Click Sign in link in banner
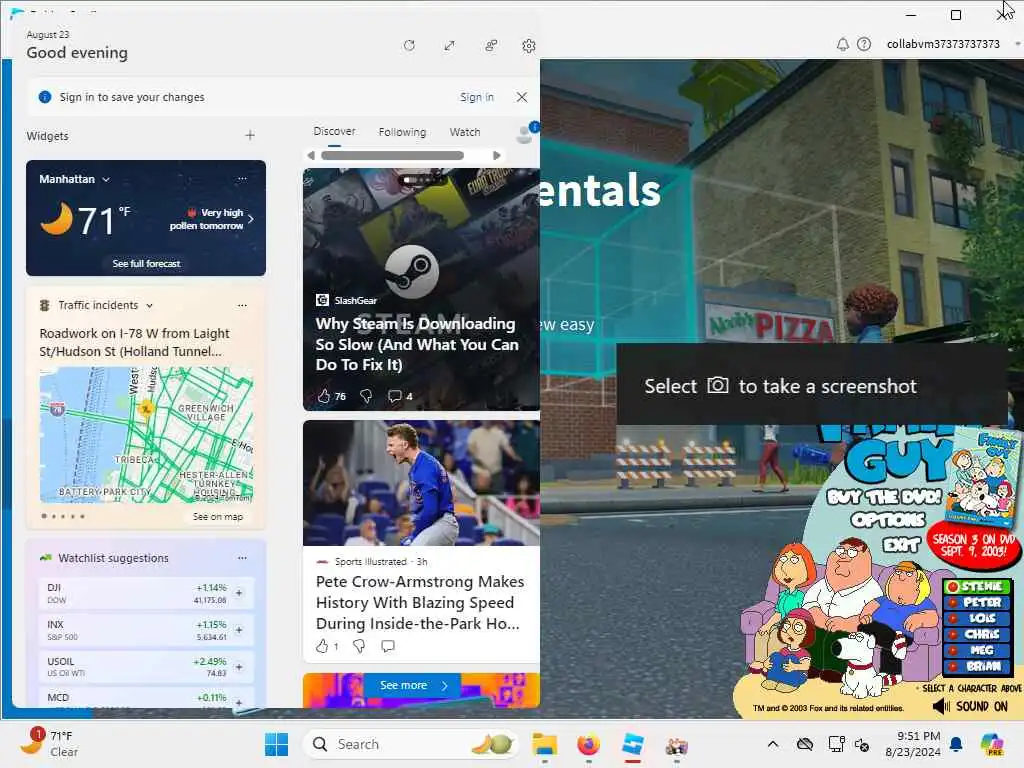This screenshot has width=1024, height=768. [x=477, y=97]
